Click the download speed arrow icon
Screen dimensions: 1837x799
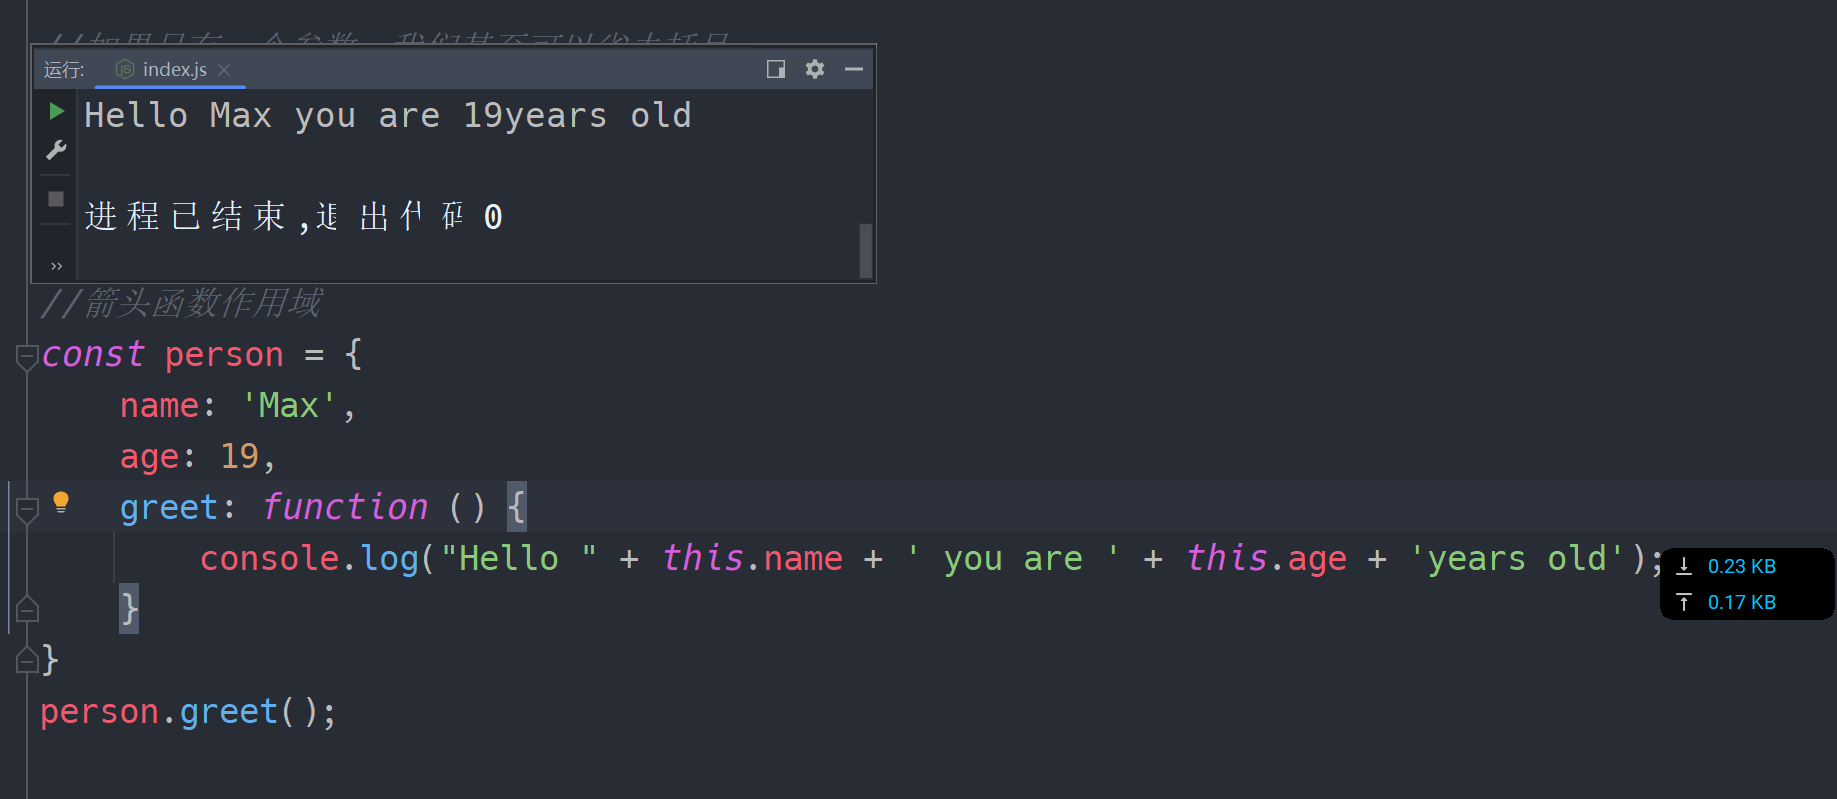click(x=1684, y=566)
